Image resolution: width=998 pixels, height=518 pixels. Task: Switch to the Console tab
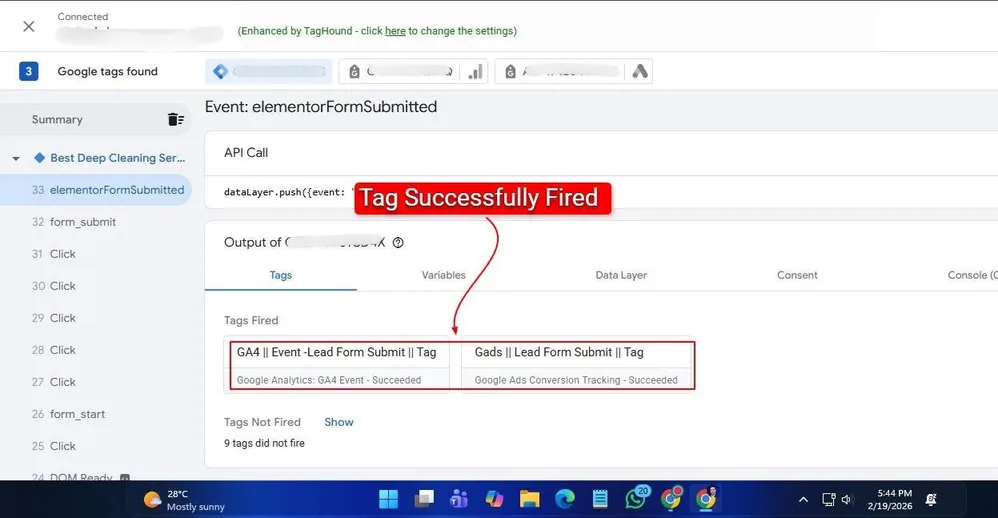tap(972, 275)
